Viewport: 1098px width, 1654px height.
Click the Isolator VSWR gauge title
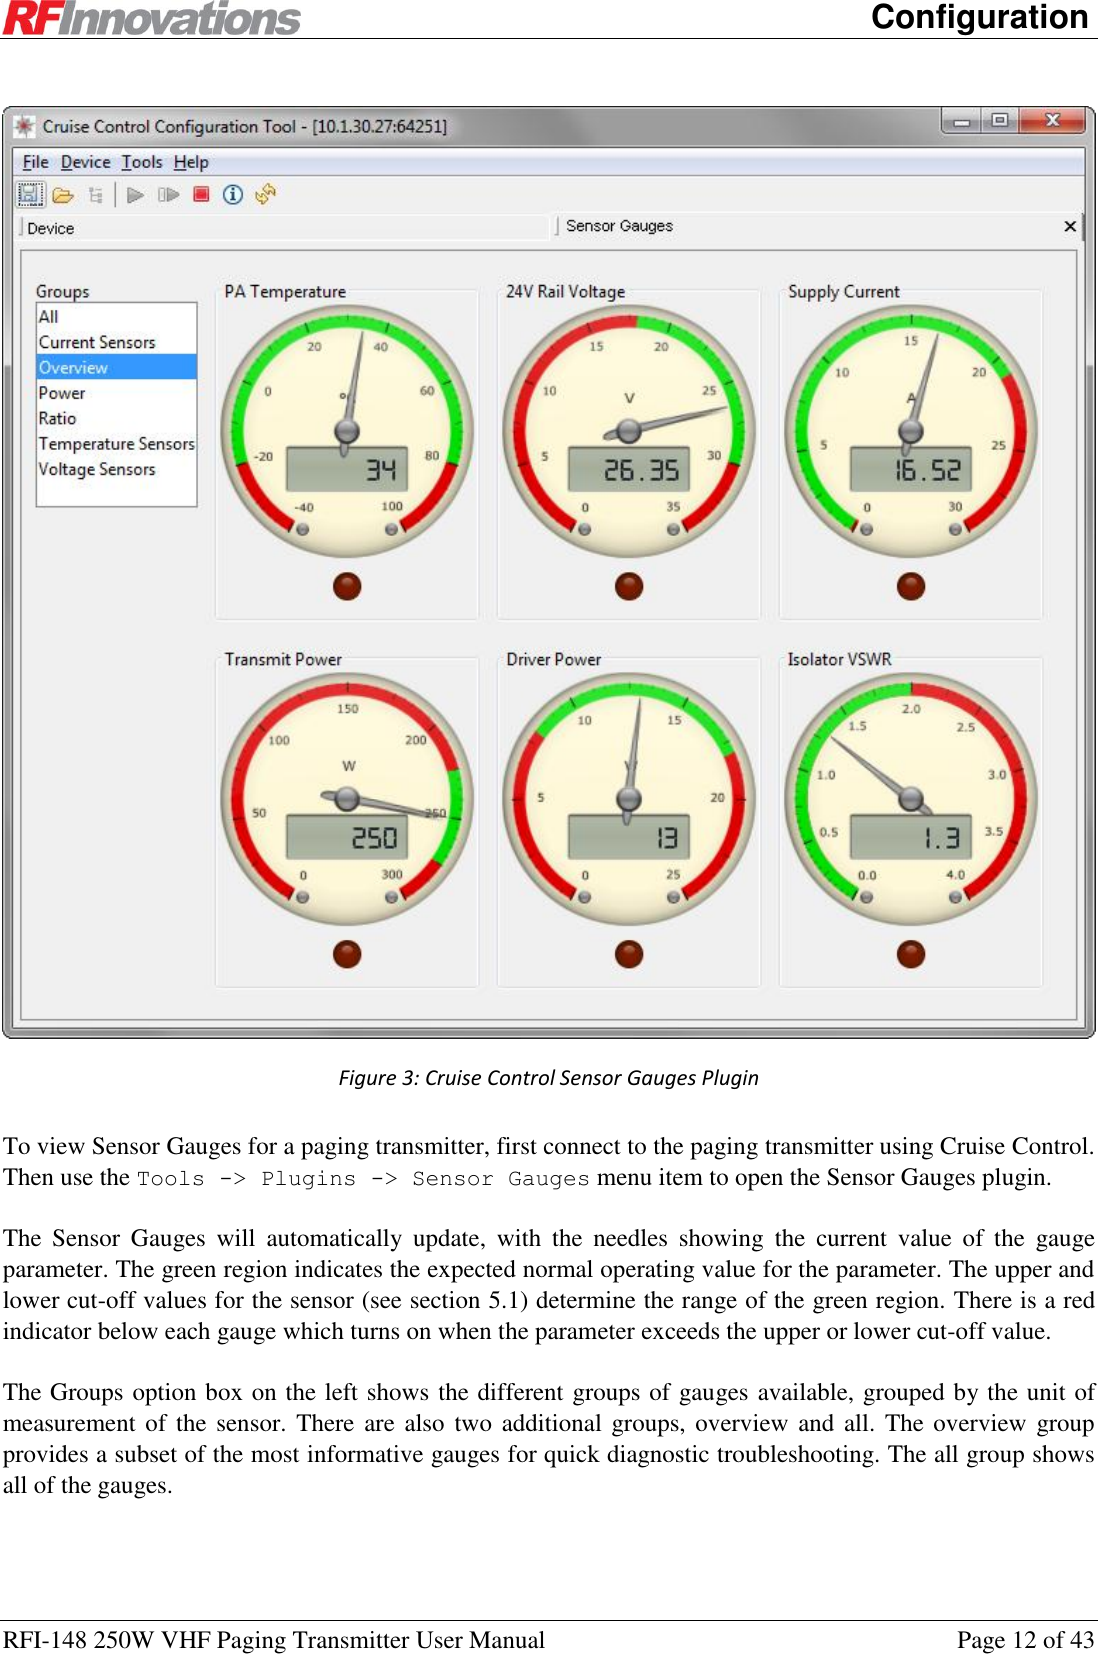pyautogui.click(x=839, y=659)
